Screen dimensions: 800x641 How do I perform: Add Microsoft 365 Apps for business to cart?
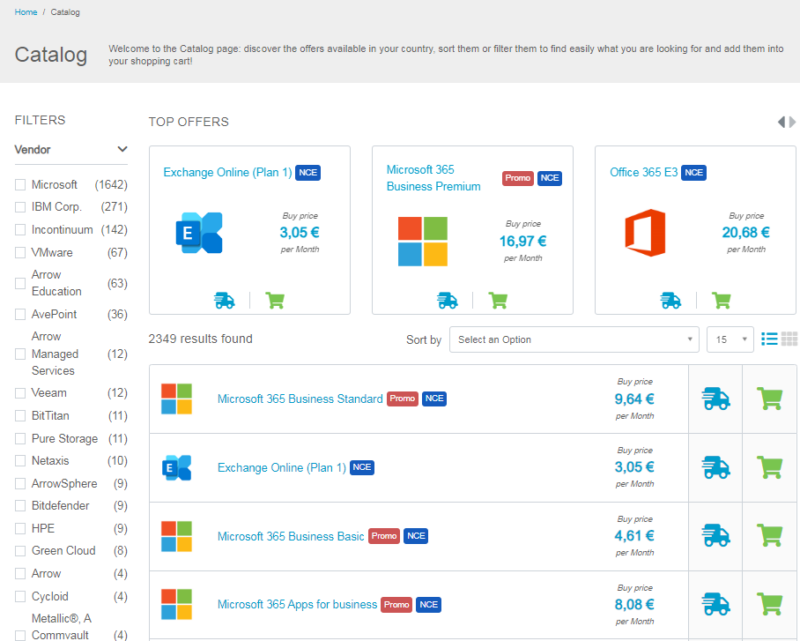tap(770, 604)
